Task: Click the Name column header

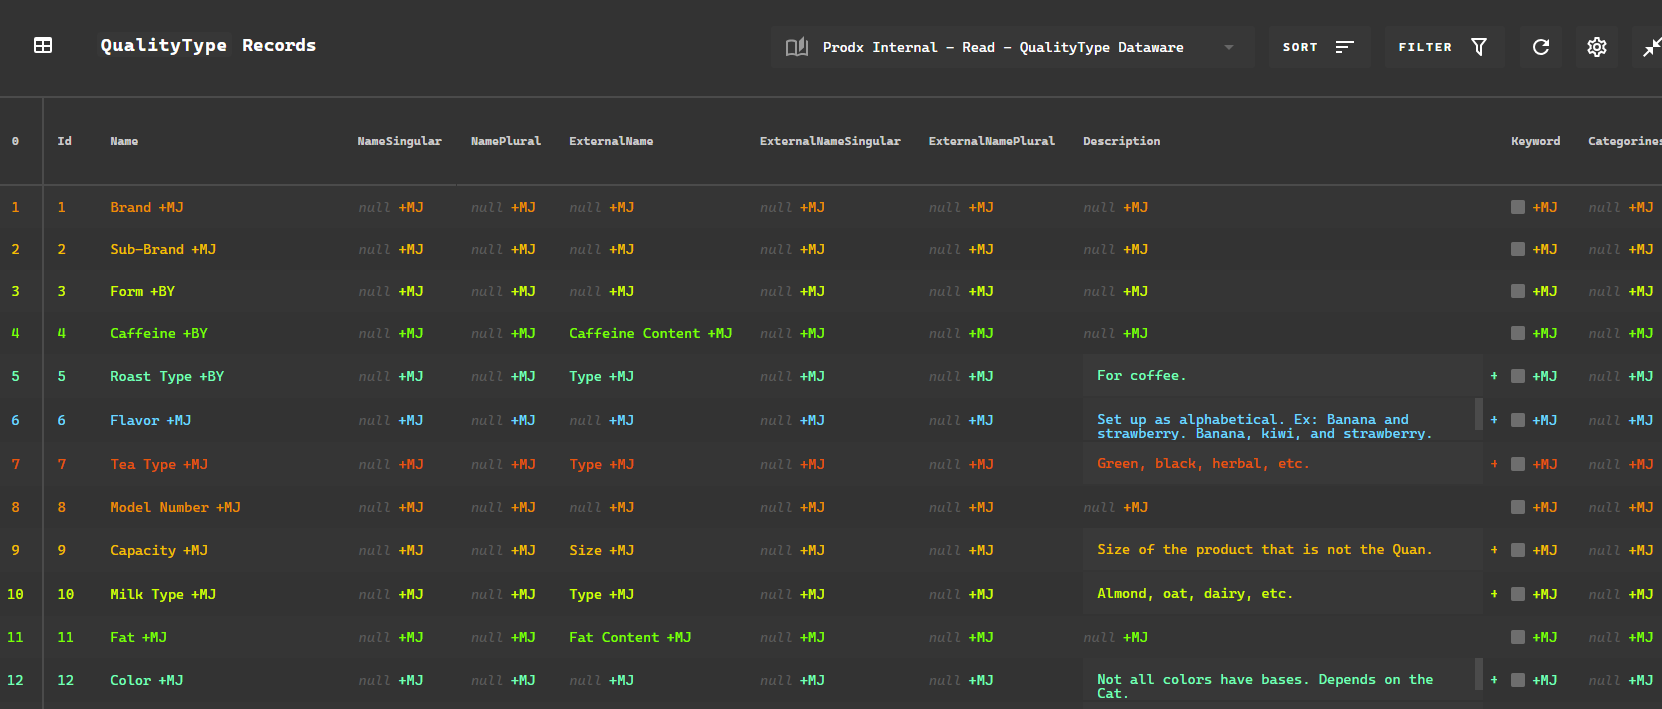Action: point(124,141)
